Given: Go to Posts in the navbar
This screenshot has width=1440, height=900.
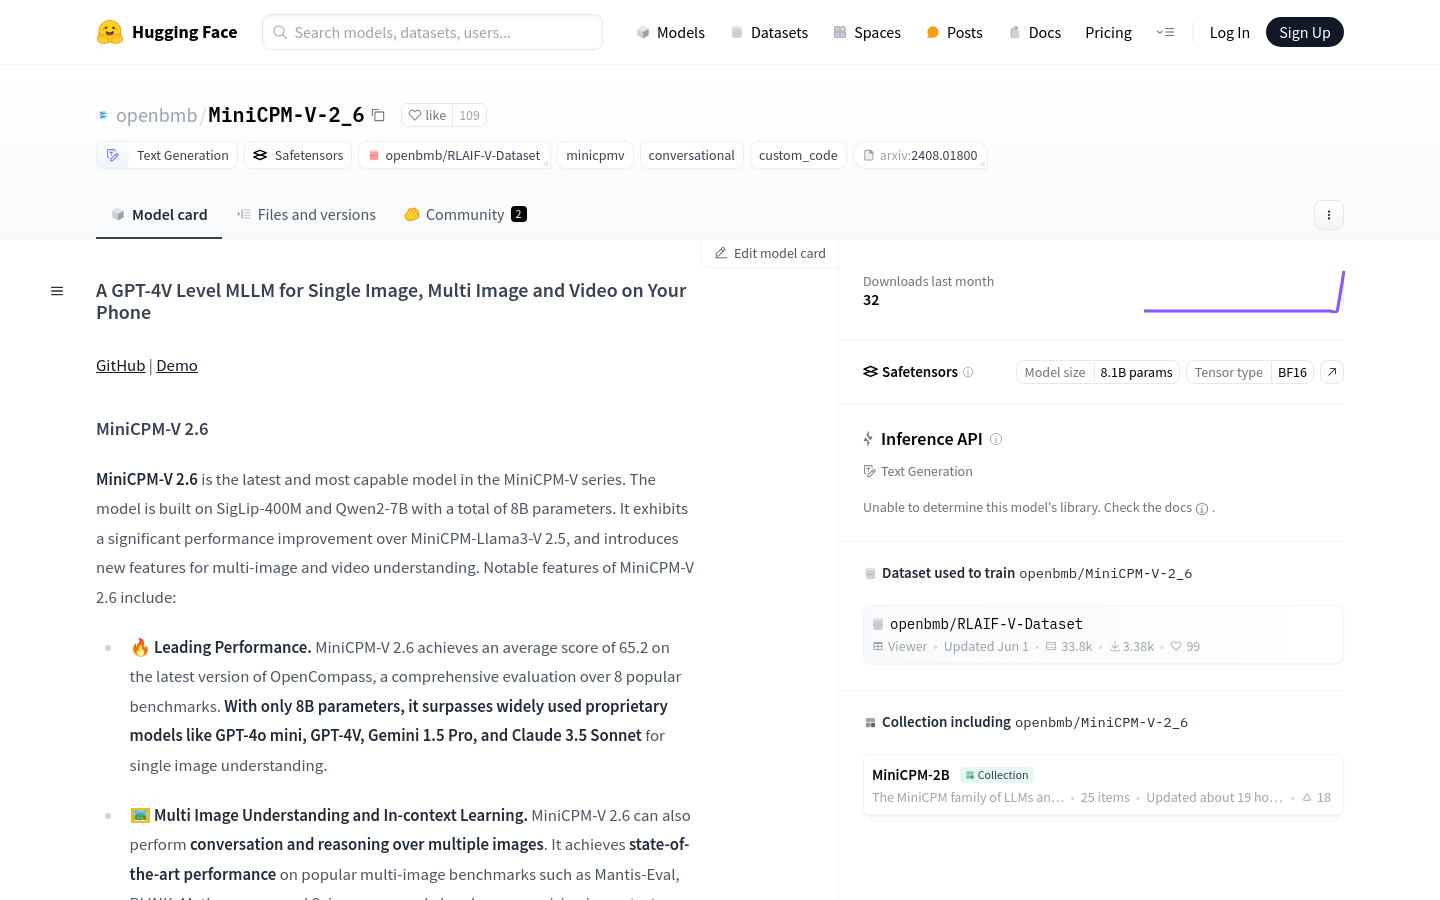Looking at the screenshot, I should point(954,32).
